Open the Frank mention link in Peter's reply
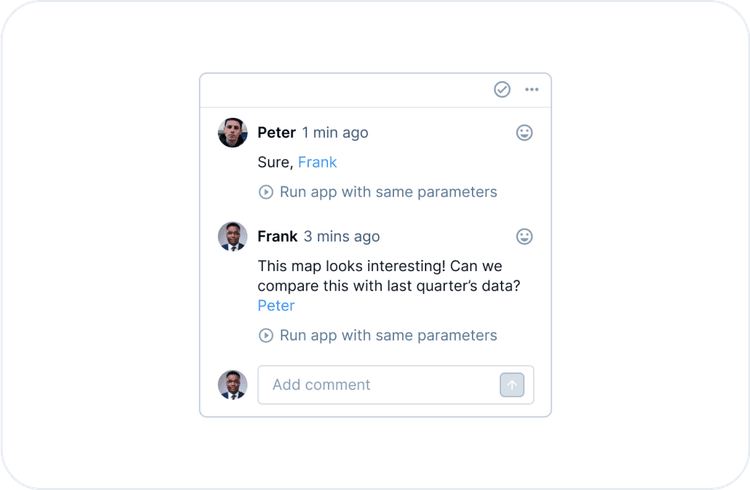Viewport: 750px width, 490px height. [x=317, y=162]
